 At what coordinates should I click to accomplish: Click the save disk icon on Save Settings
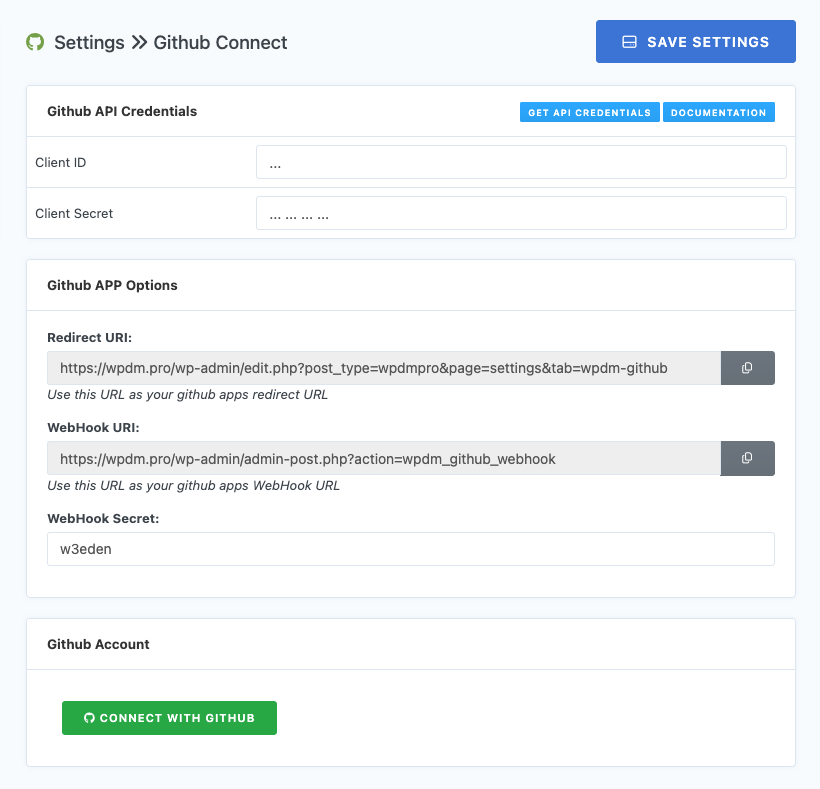(628, 41)
